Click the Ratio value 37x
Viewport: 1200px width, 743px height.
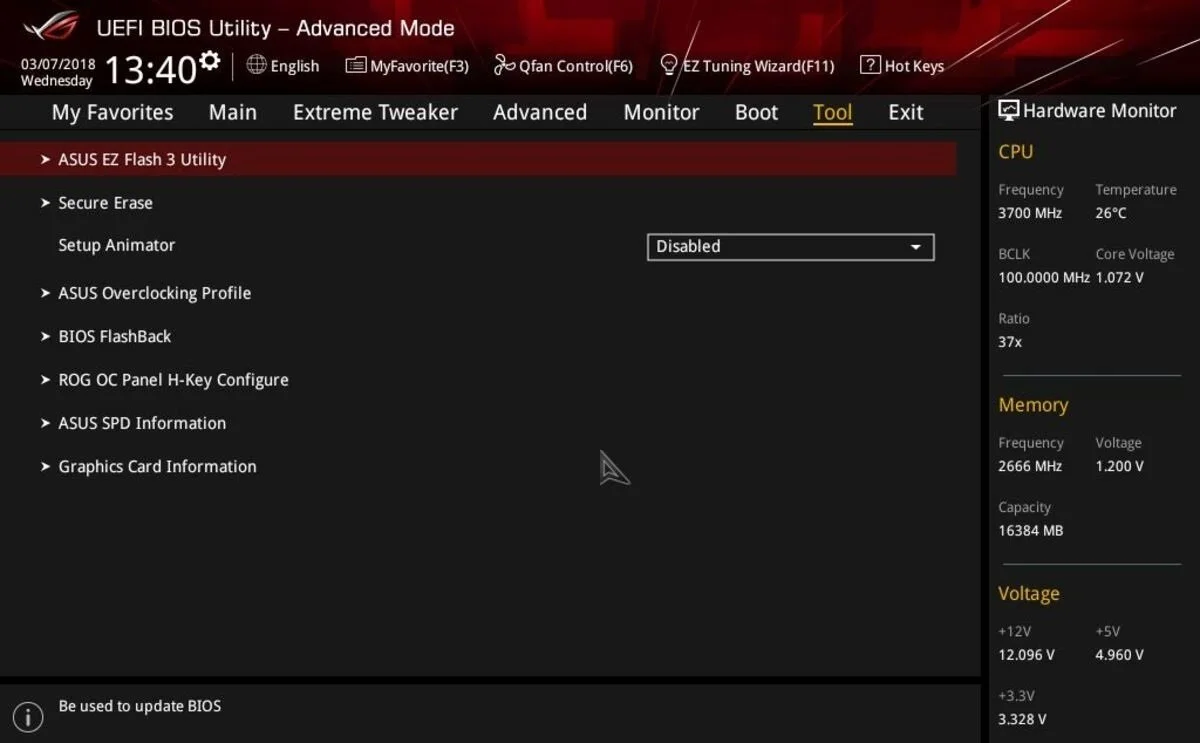pyautogui.click(x=1010, y=342)
